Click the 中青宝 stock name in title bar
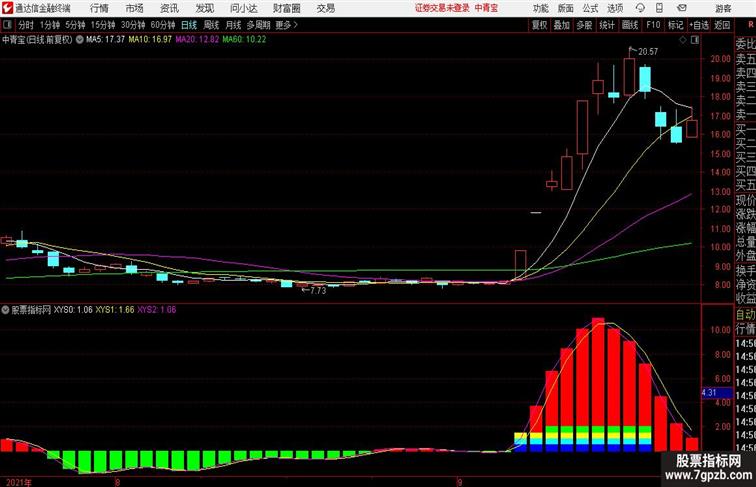 click(x=486, y=8)
